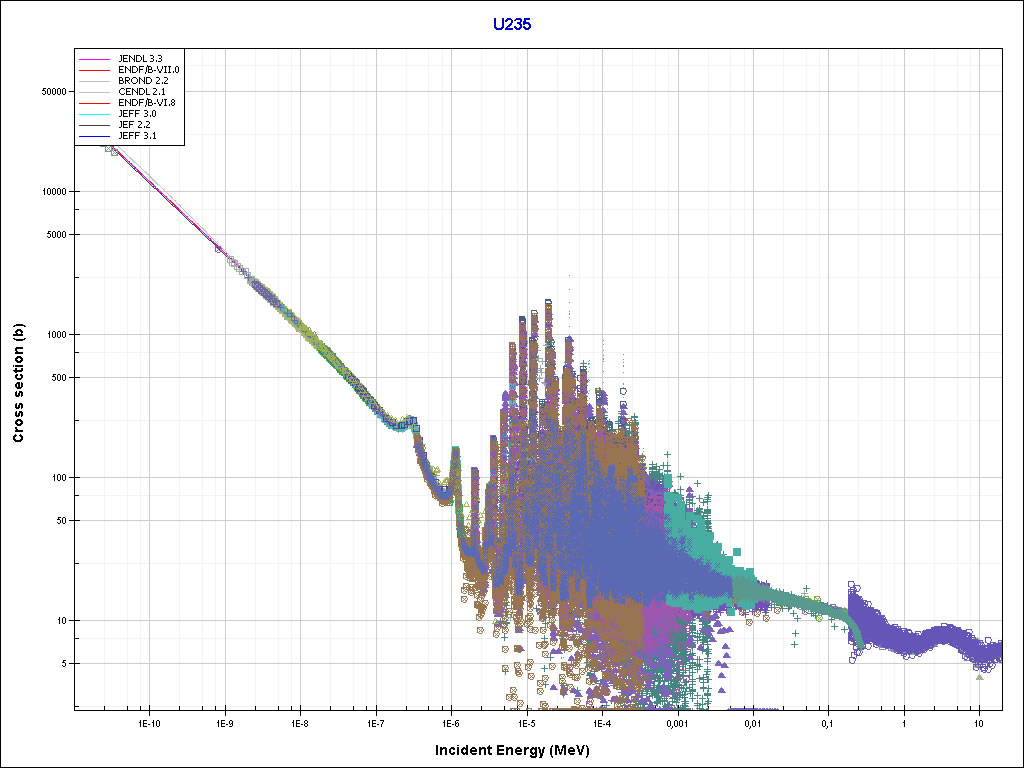
Task: Click the U235 chart title
Action: click(511, 25)
